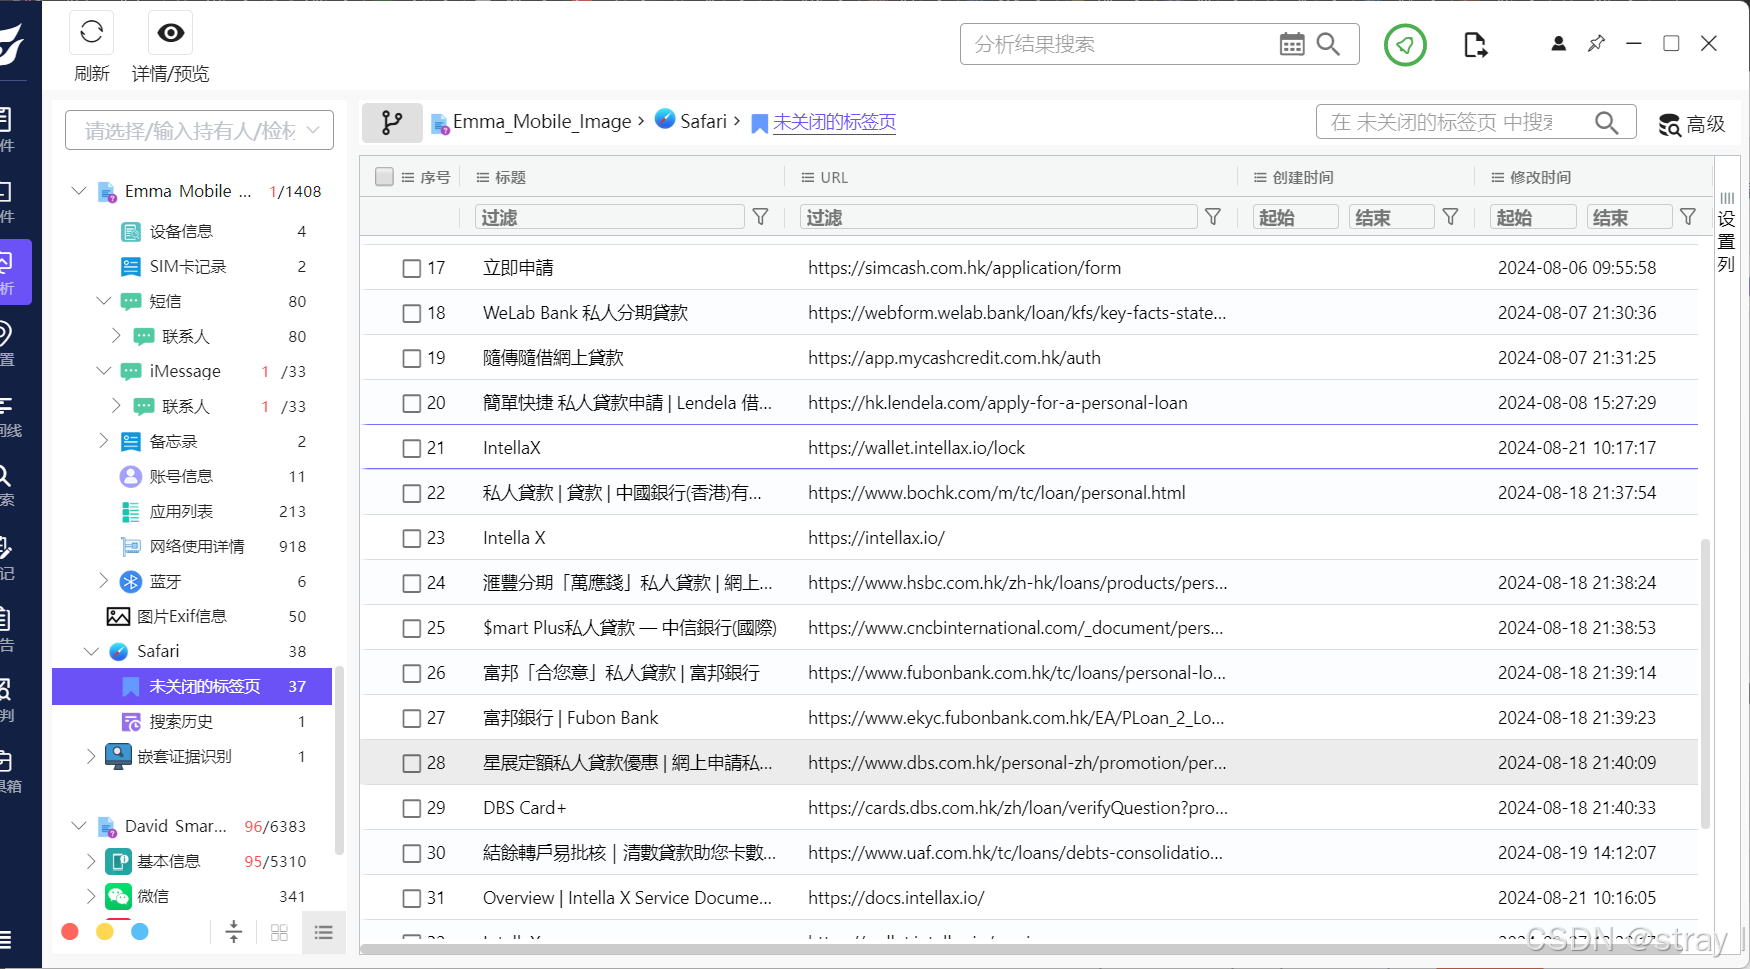Click the export file icon
Image resolution: width=1750 pixels, height=969 pixels.
click(x=1475, y=45)
